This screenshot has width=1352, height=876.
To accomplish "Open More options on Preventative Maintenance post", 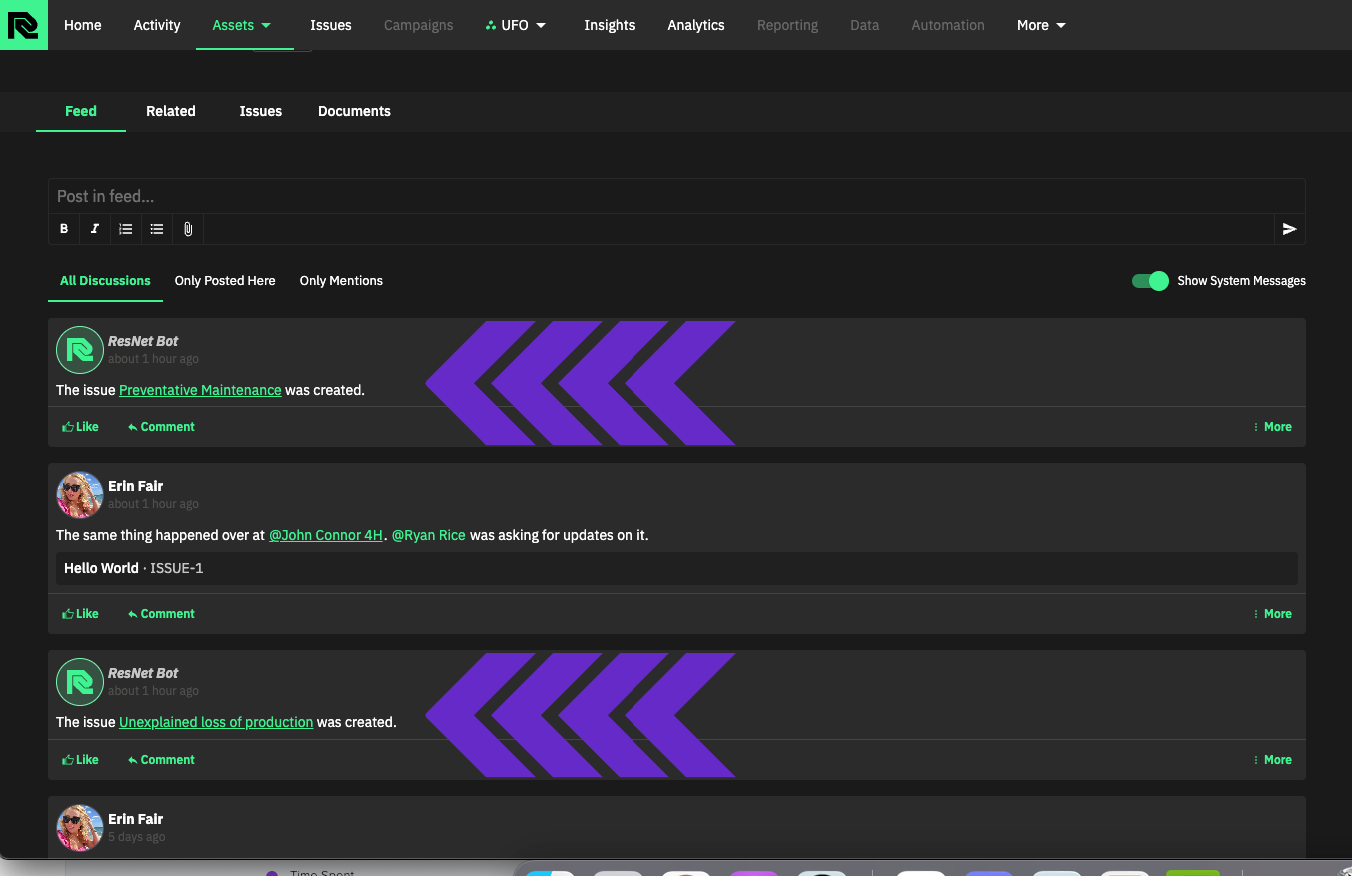I will [x=1272, y=427].
